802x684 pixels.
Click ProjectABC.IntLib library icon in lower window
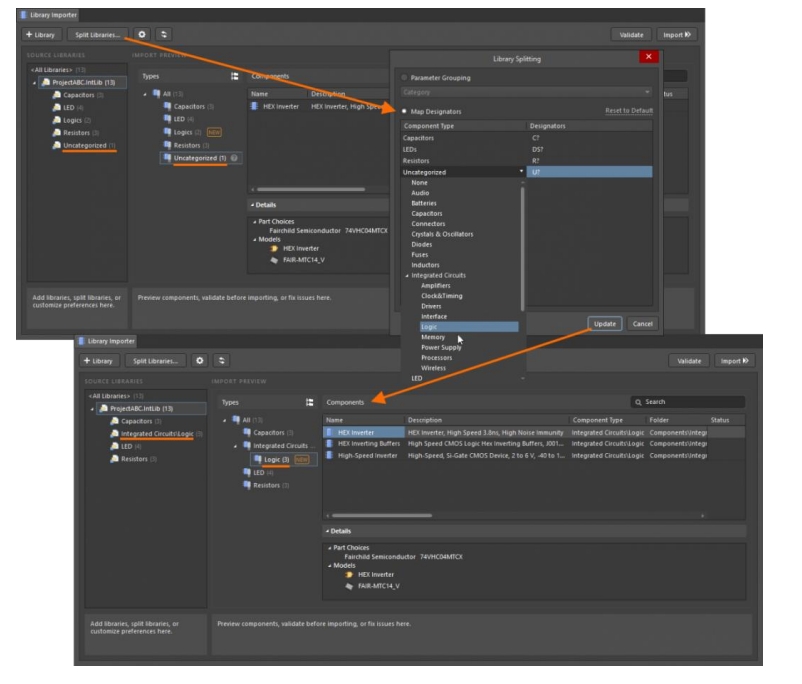click(x=104, y=408)
